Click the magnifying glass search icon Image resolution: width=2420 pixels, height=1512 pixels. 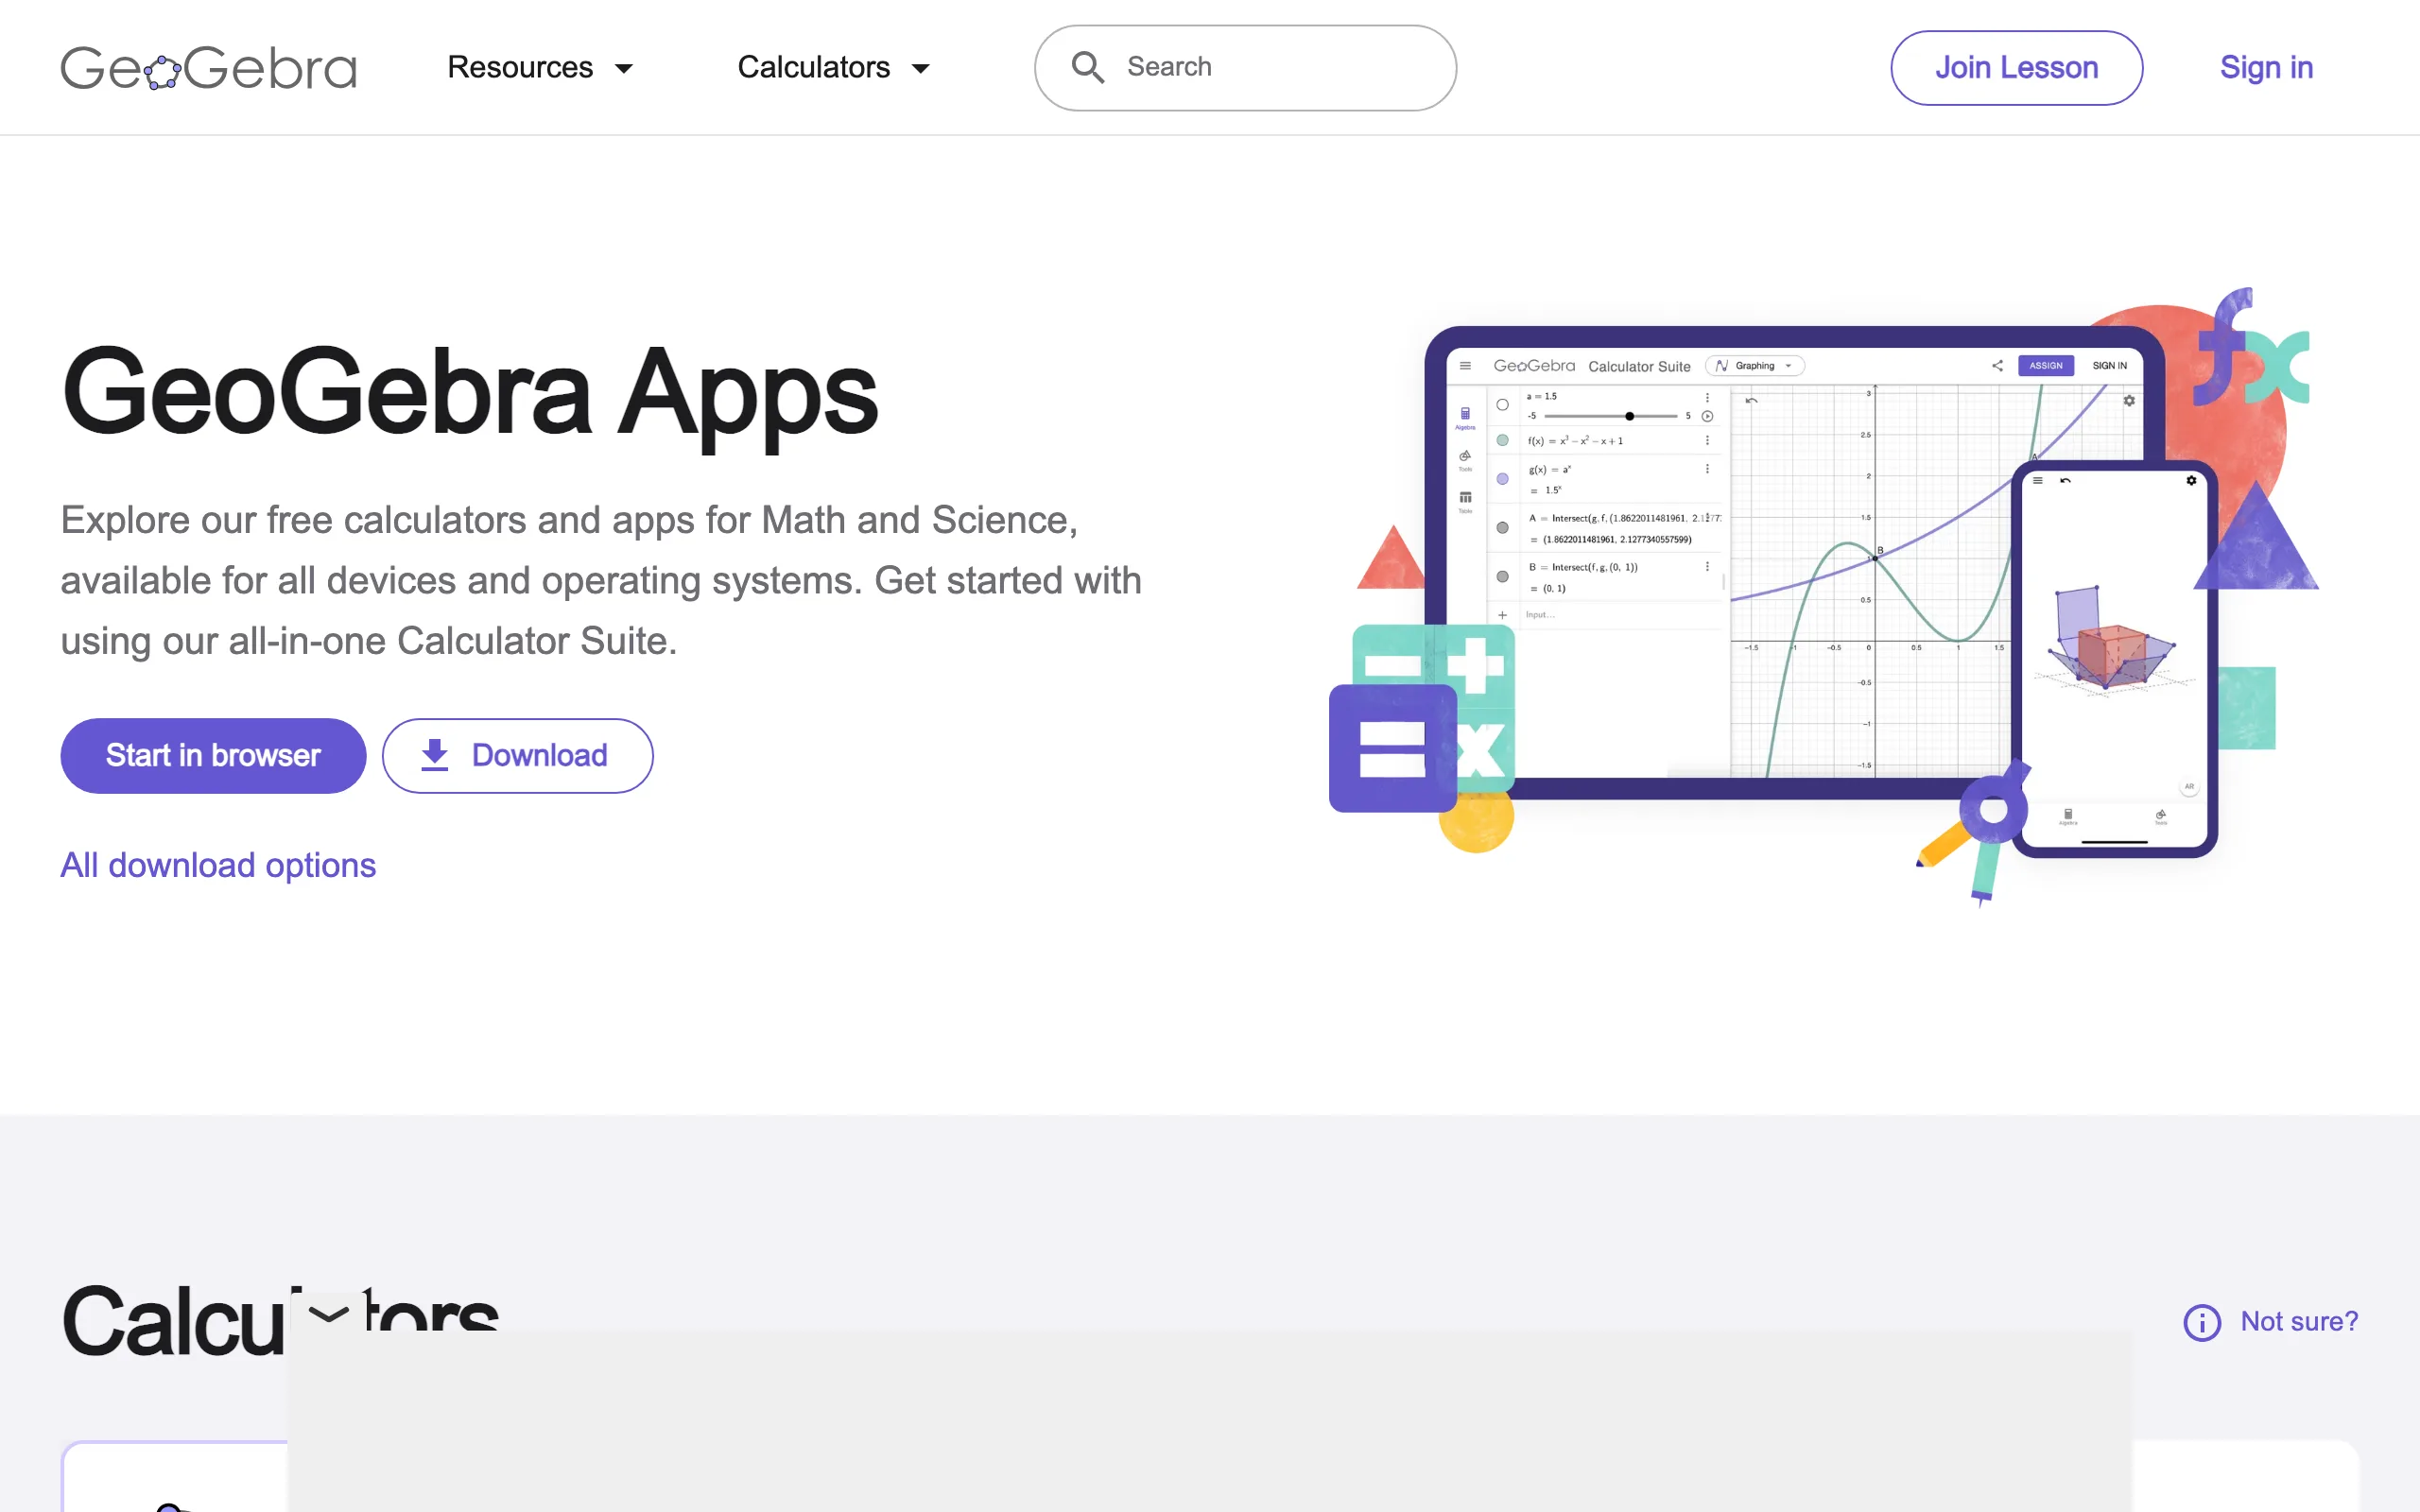point(1087,67)
